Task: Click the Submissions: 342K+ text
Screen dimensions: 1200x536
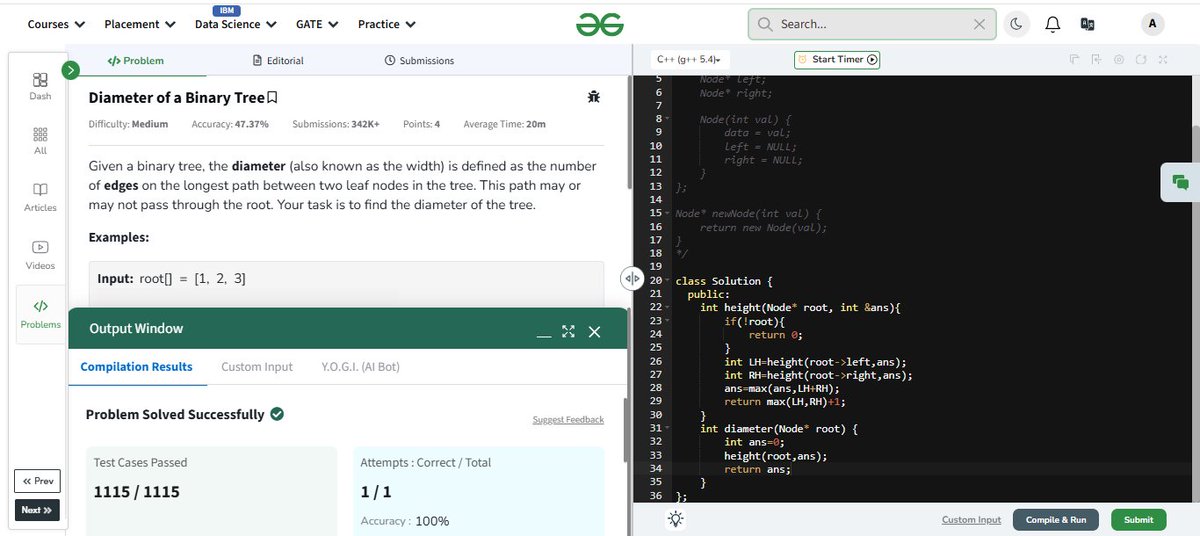Action: pos(336,124)
